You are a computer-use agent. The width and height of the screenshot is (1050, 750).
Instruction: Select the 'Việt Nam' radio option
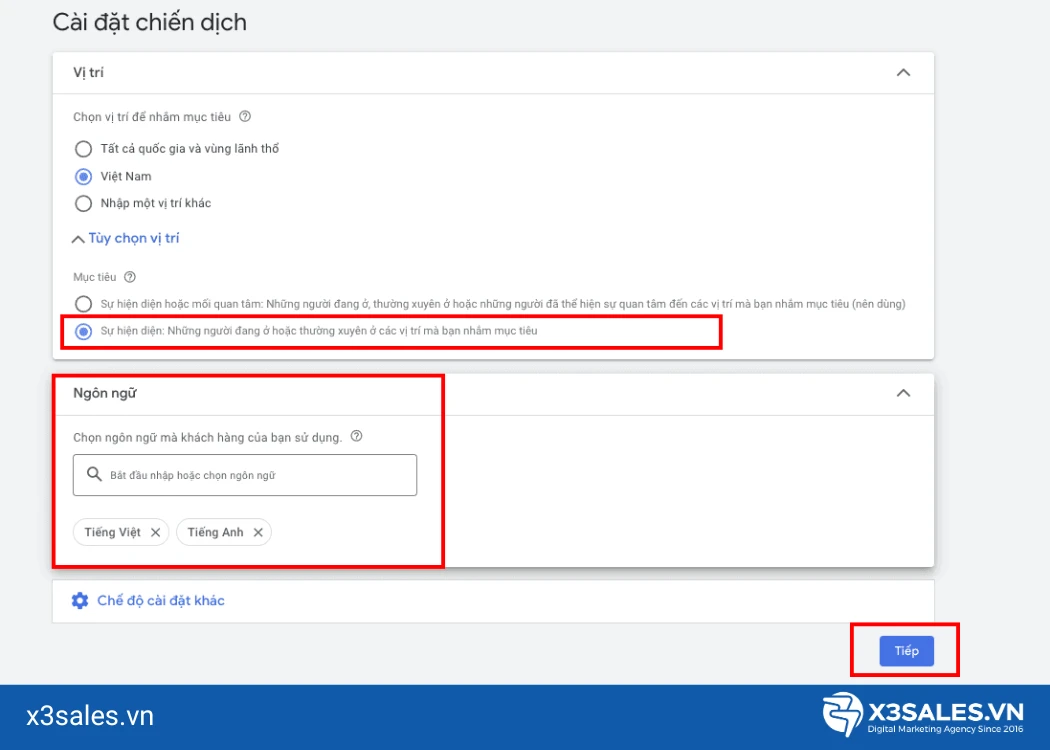[x=83, y=177]
